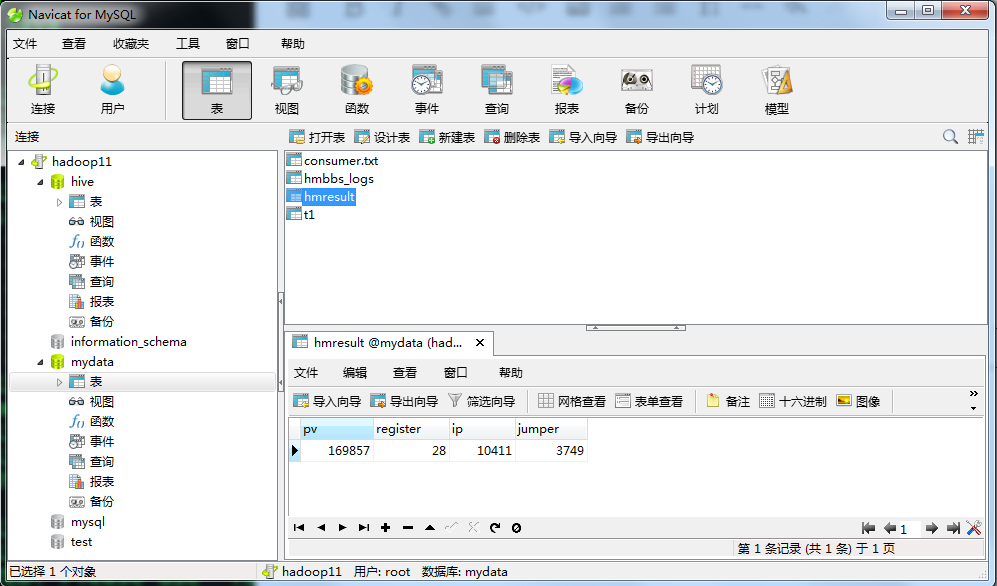997x586 pixels.
Task: Open the 视图 (Views) object panel
Action: pos(286,88)
